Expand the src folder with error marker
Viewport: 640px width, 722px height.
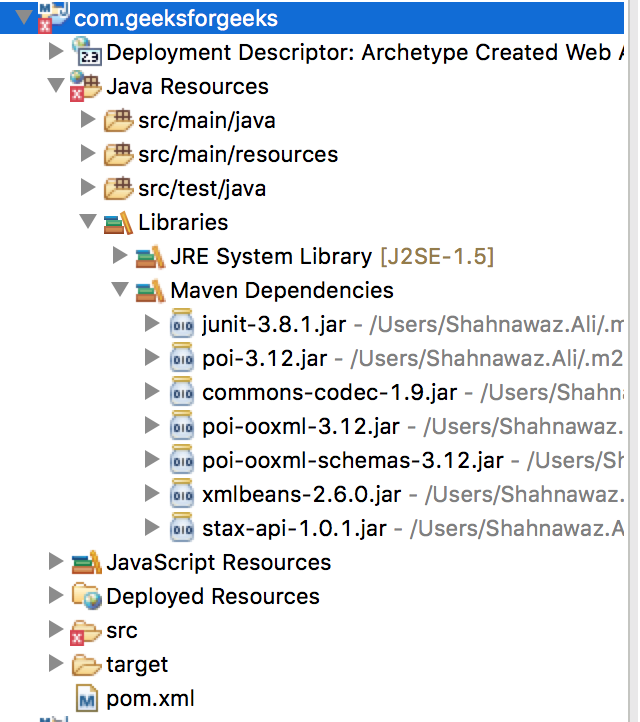pyautogui.click(x=56, y=629)
